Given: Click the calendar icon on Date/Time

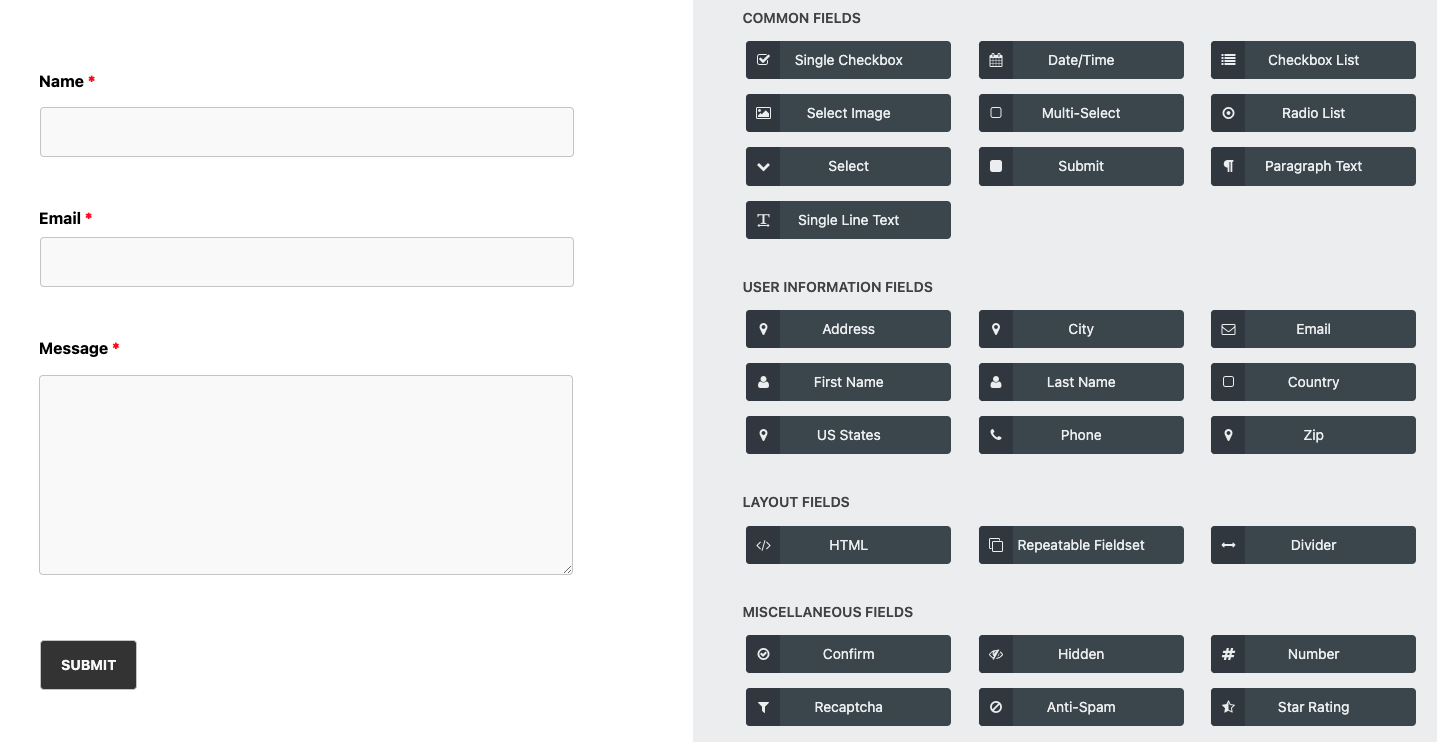Looking at the screenshot, I should (x=996, y=60).
